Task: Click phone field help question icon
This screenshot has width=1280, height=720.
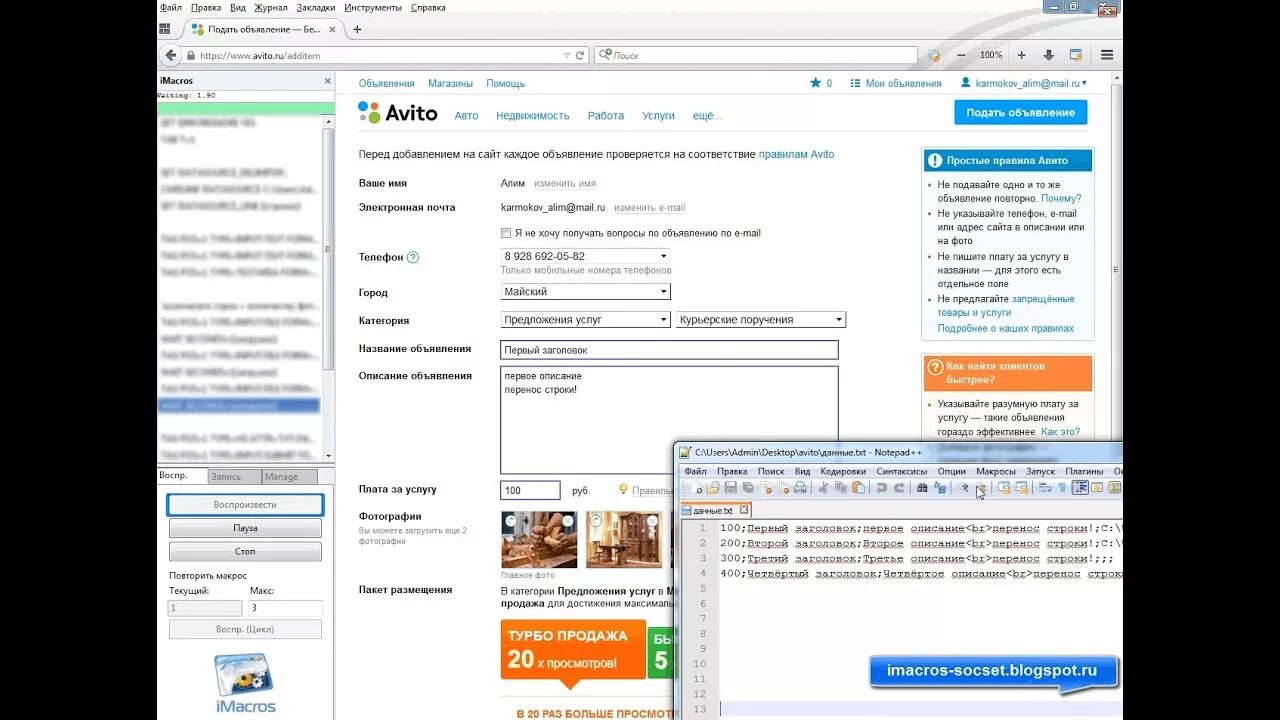Action: click(413, 257)
